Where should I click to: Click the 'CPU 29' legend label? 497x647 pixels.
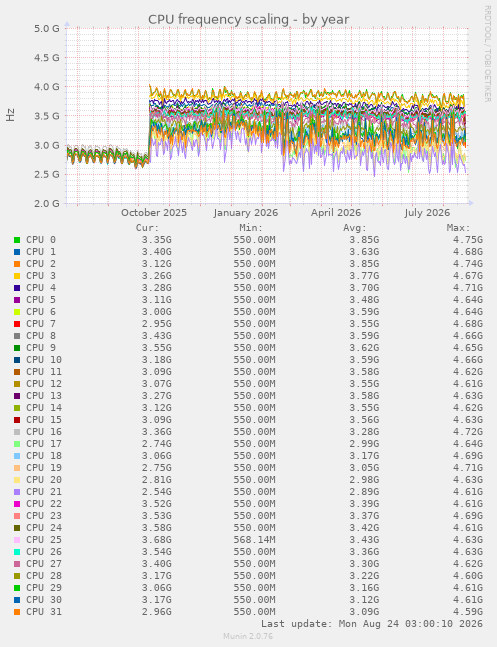pyautogui.click(x=44, y=587)
